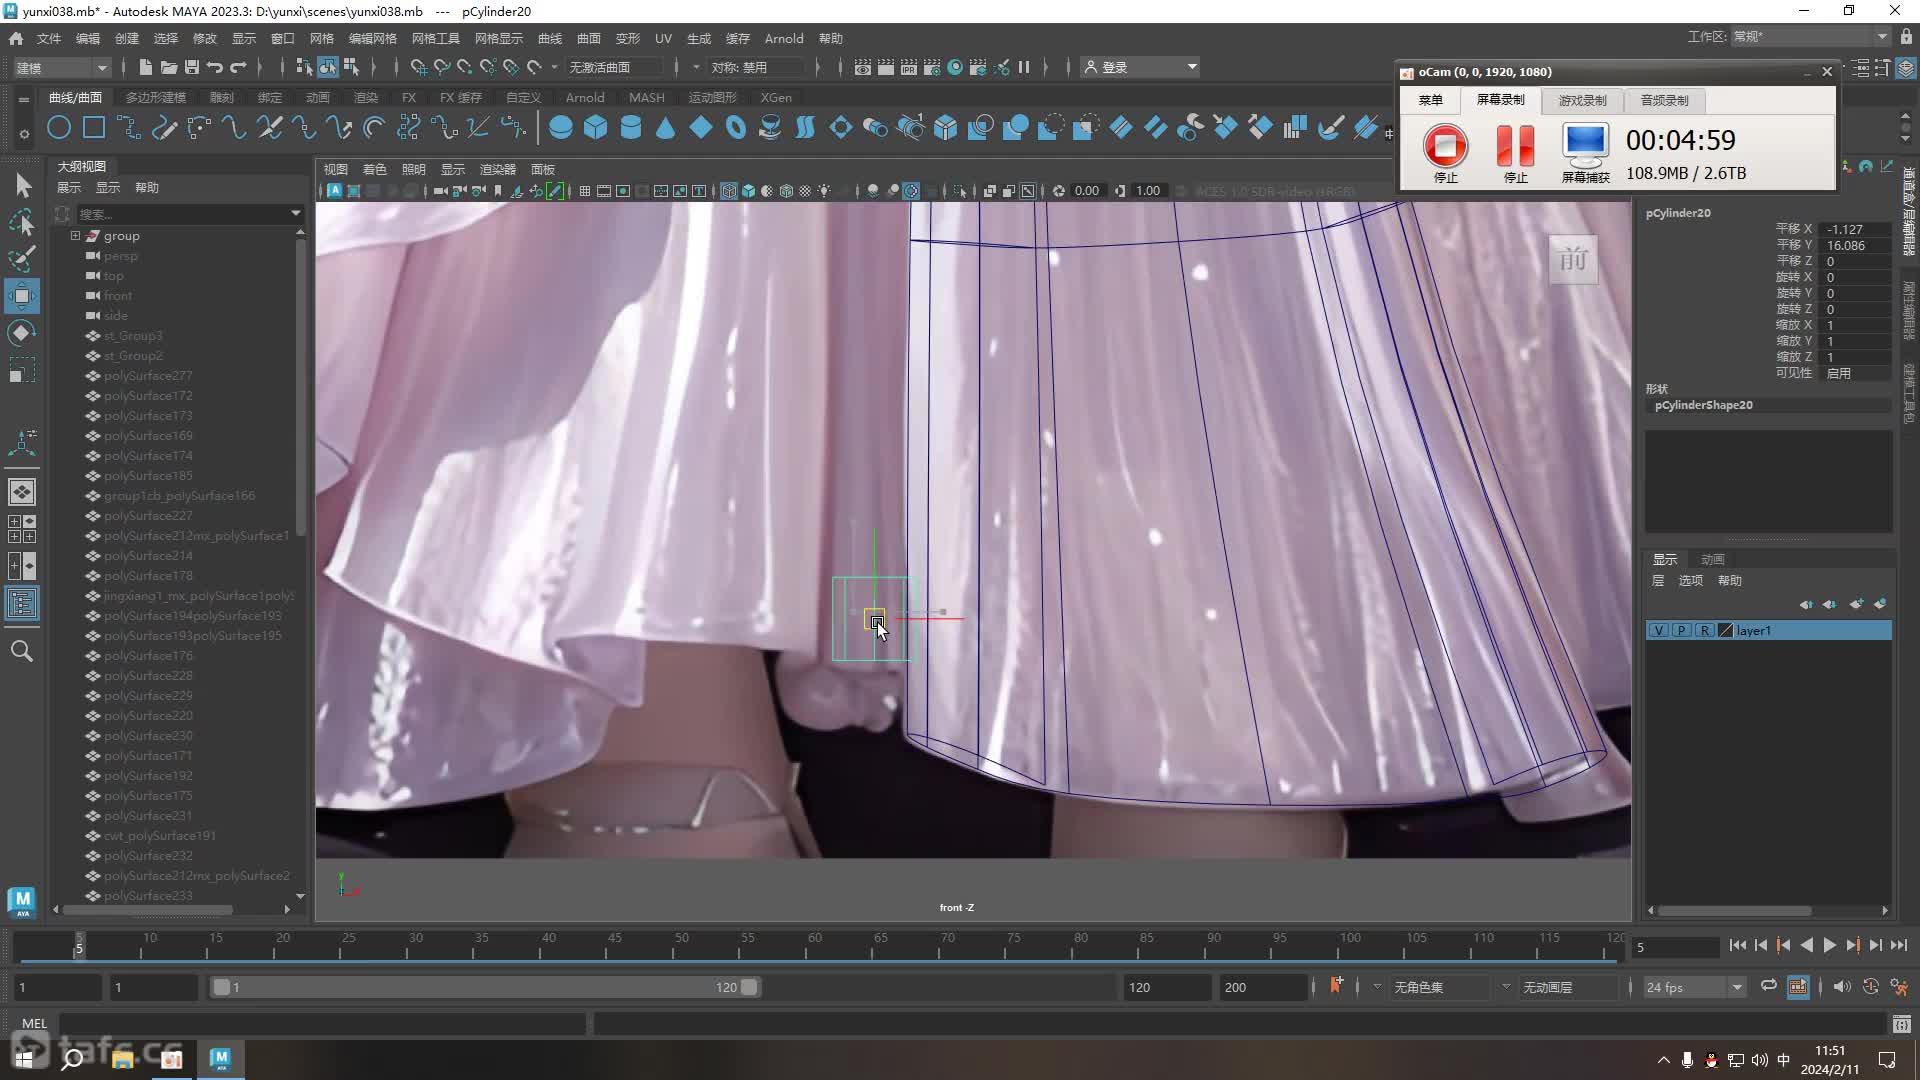Click frame 60 on the time slider

point(815,945)
